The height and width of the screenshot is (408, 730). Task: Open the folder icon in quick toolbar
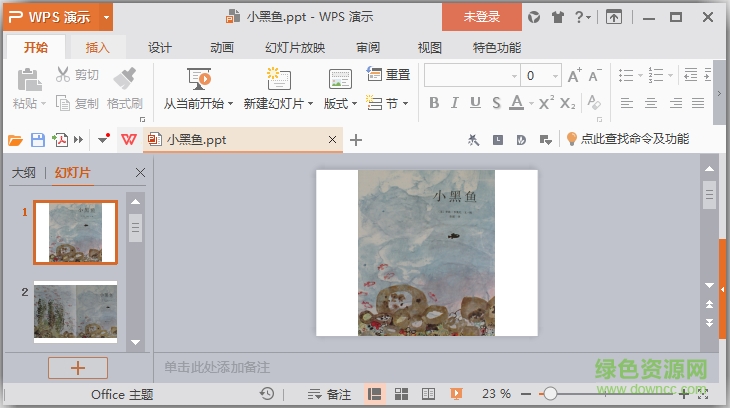point(15,140)
